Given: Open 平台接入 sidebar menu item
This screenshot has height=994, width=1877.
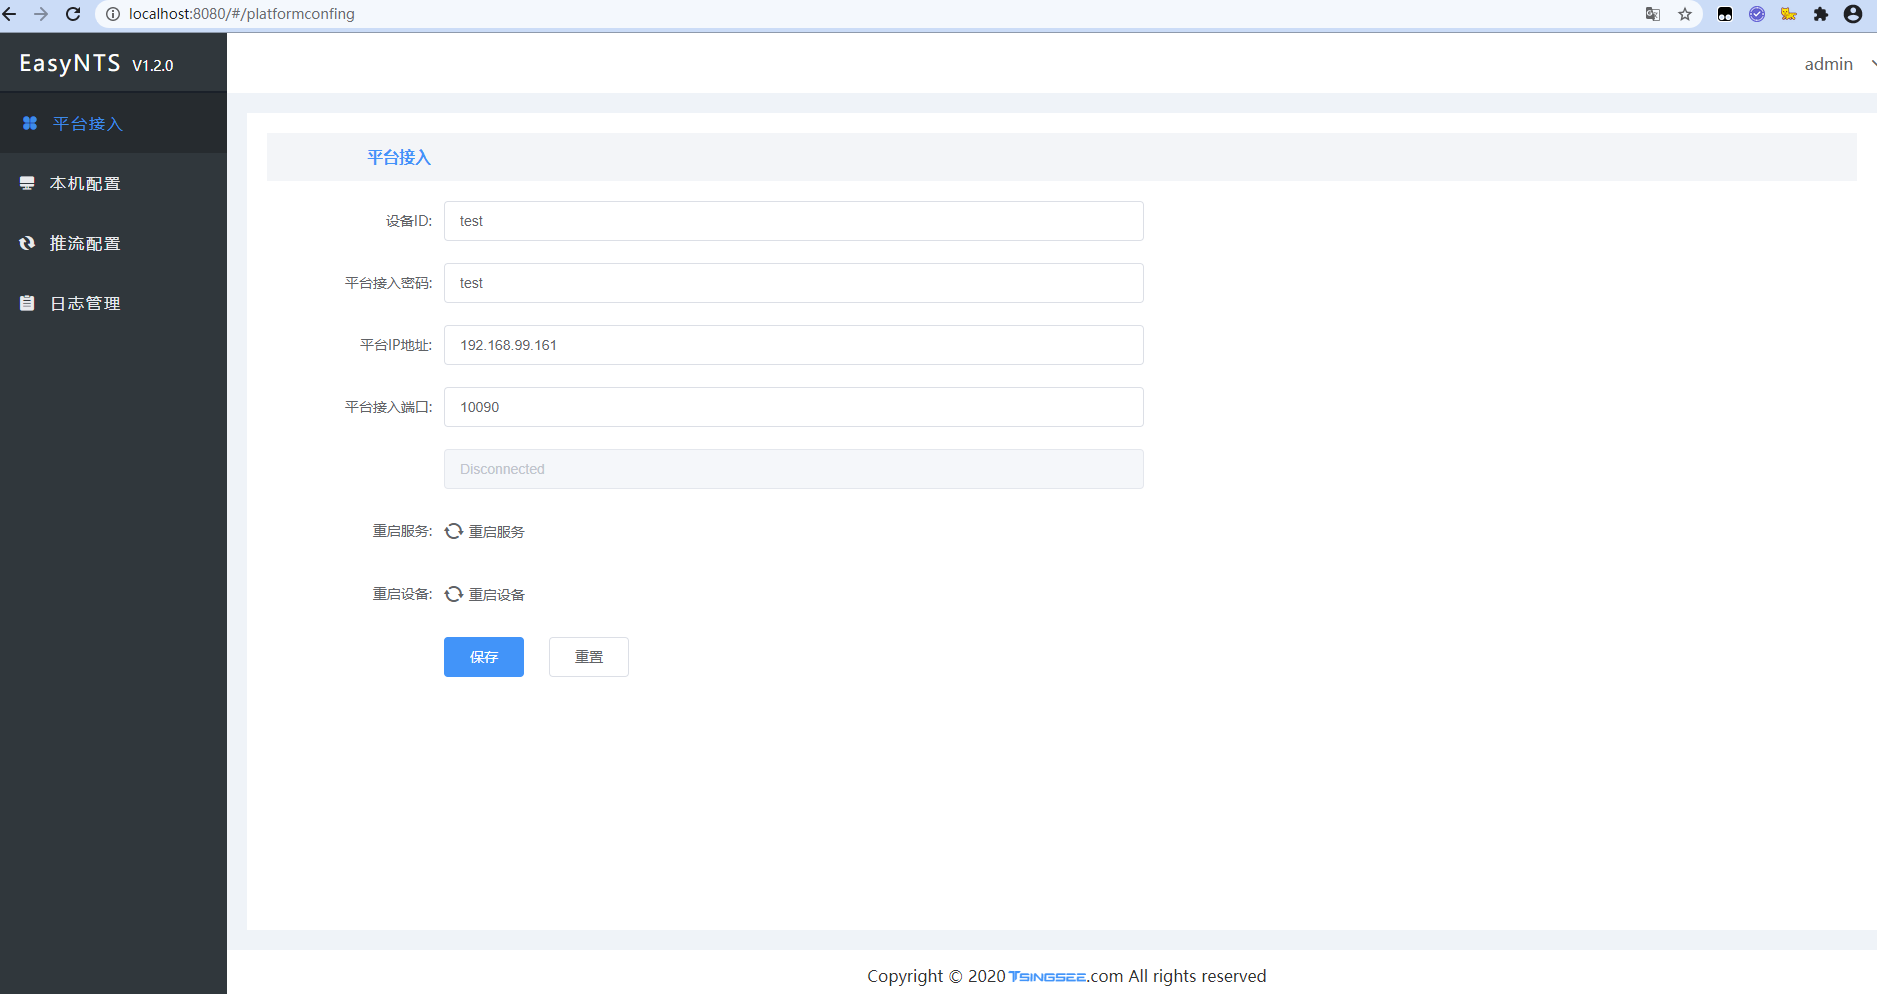Looking at the screenshot, I should (x=113, y=123).
